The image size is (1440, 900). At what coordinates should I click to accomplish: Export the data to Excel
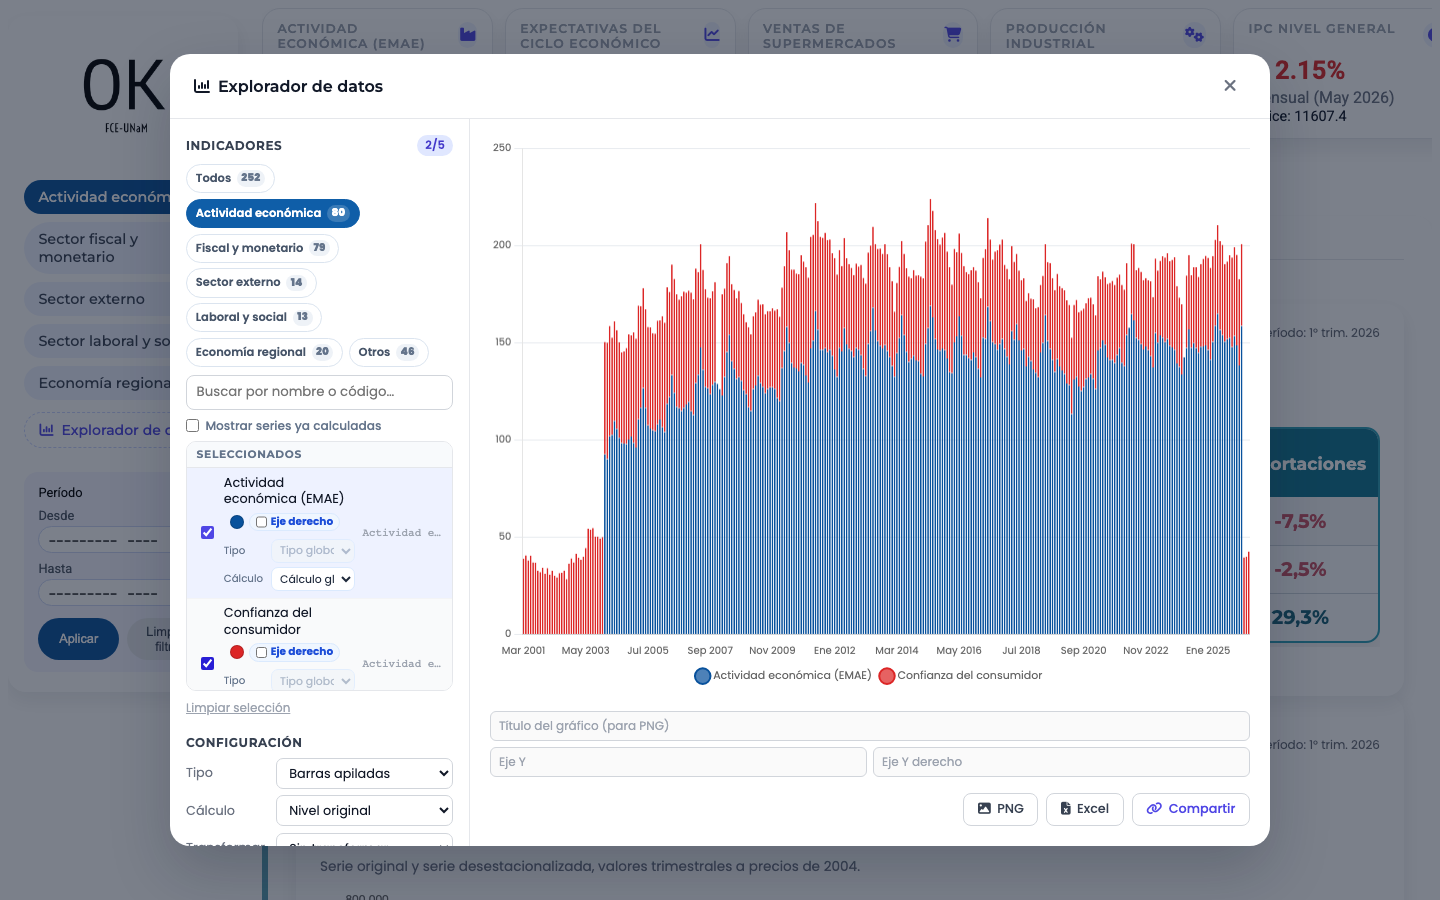pyautogui.click(x=1085, y=809)
